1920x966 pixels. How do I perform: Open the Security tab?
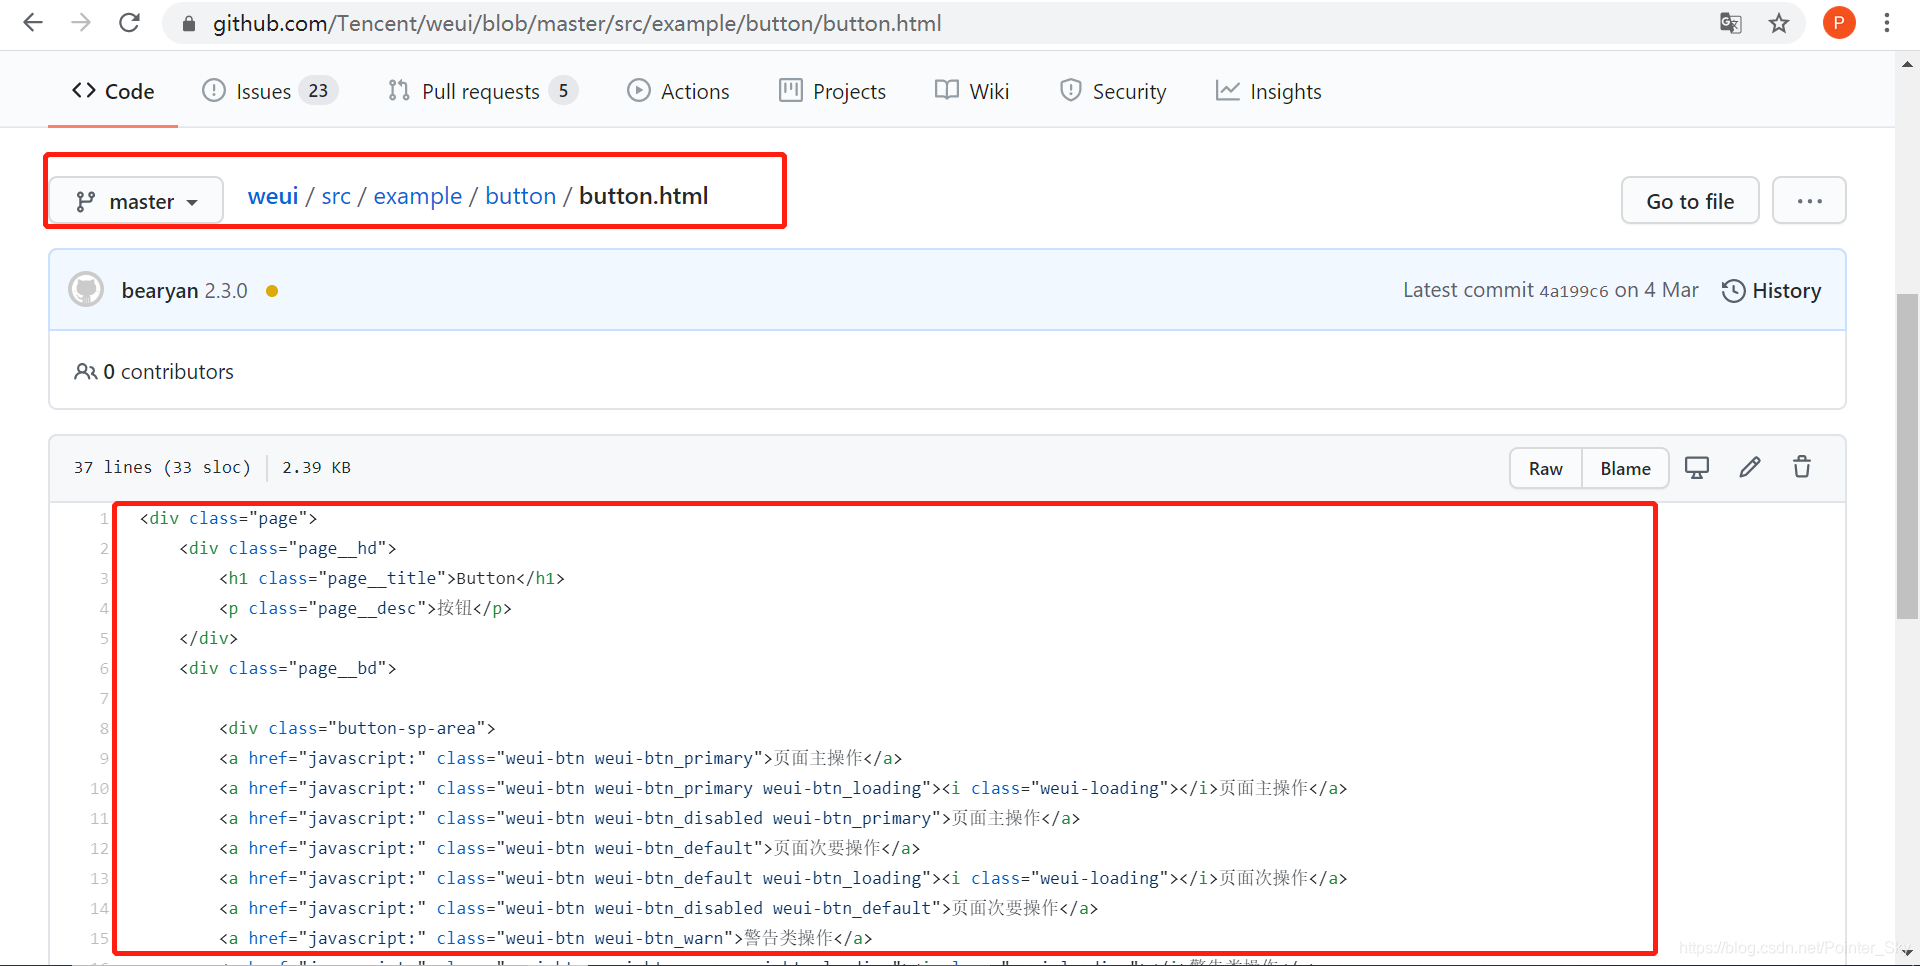(1113, 91)
